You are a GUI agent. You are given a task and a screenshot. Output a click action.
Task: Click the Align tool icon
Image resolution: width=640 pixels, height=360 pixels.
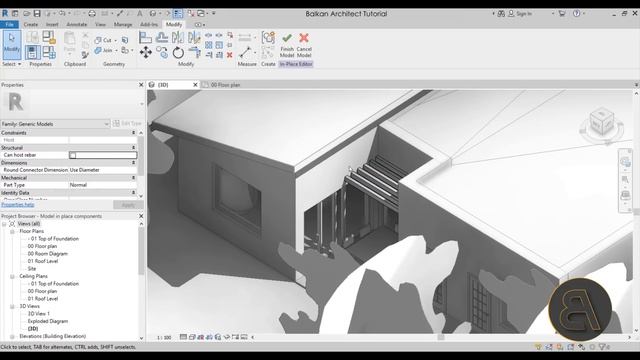[145, 38]
